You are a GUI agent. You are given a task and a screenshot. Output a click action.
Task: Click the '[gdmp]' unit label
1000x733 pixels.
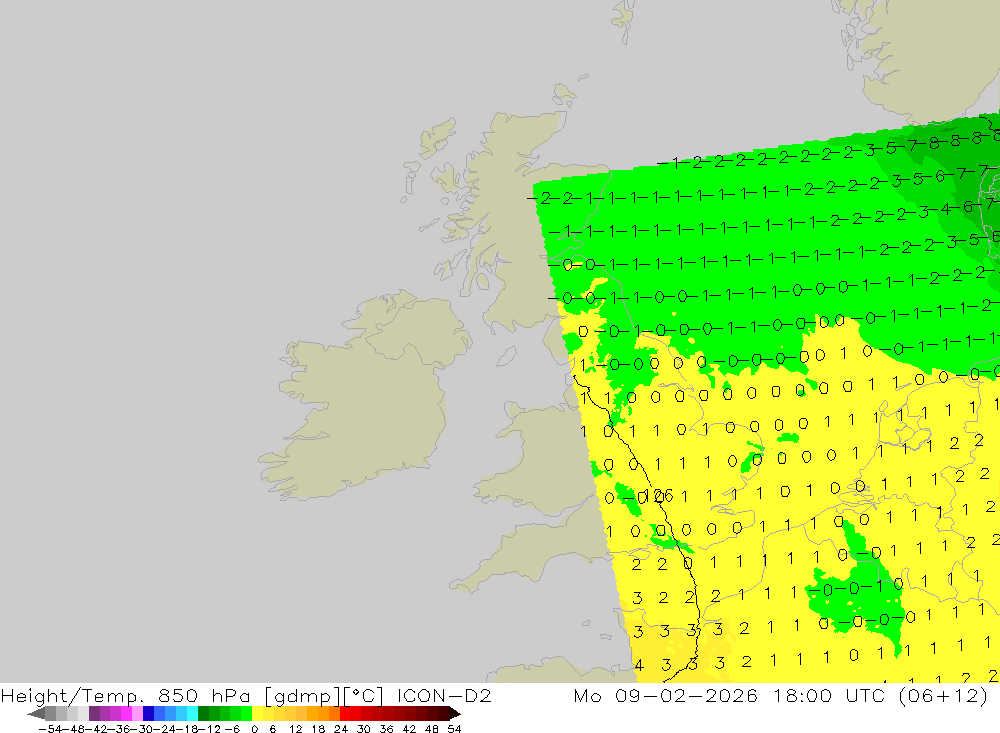click(302, 696)
